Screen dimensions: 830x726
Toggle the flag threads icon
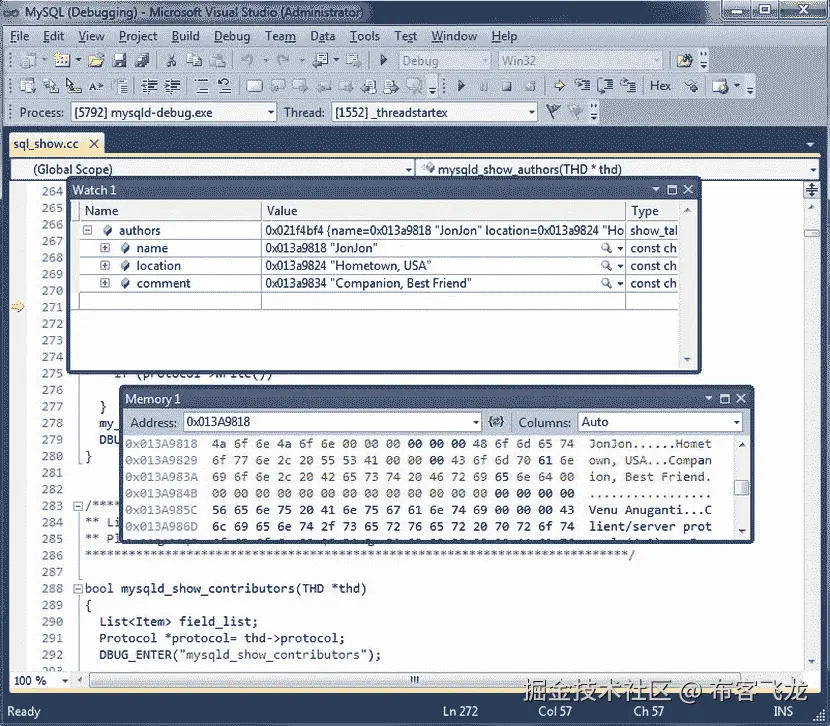tap(553, 112)
